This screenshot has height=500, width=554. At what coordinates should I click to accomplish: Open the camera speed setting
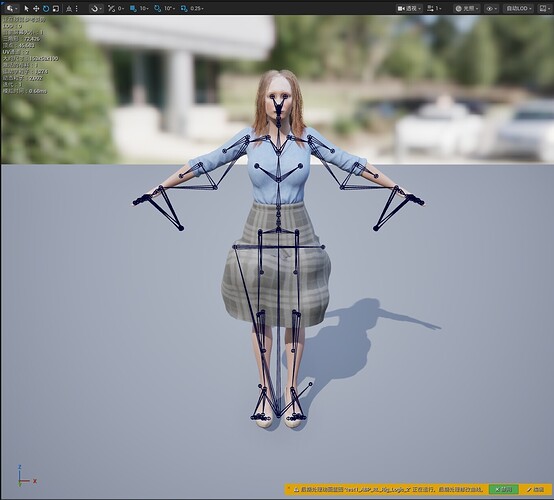click(434, 8)
